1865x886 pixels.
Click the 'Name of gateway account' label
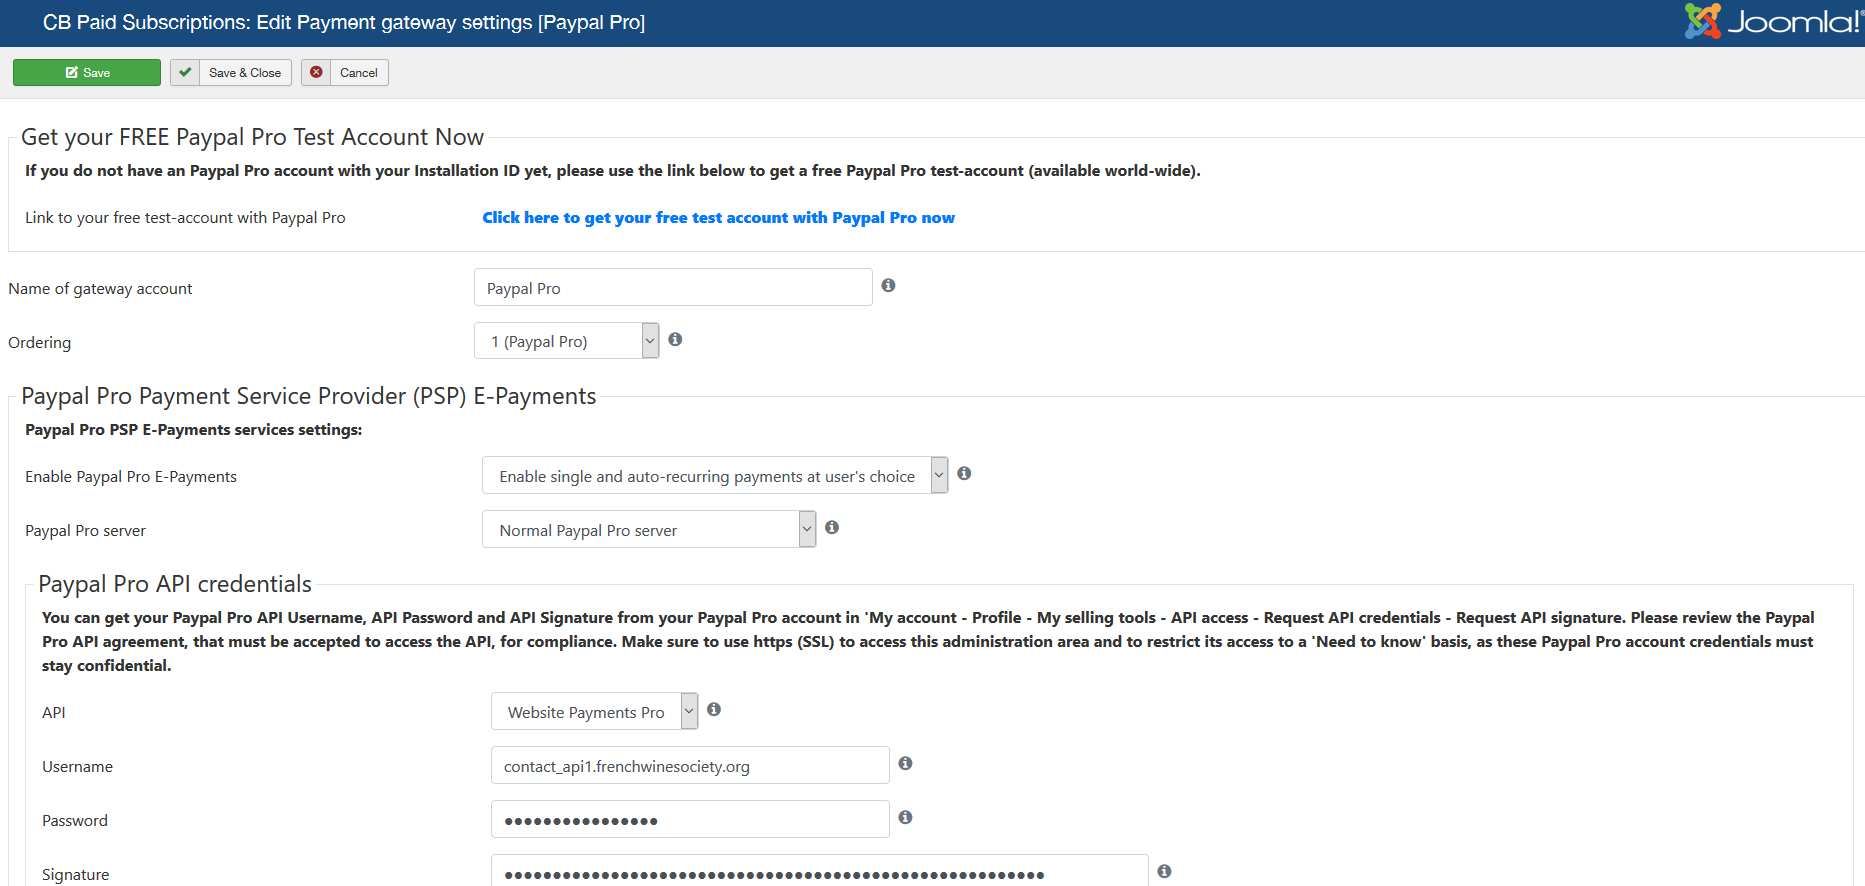[x=100, y=289]
